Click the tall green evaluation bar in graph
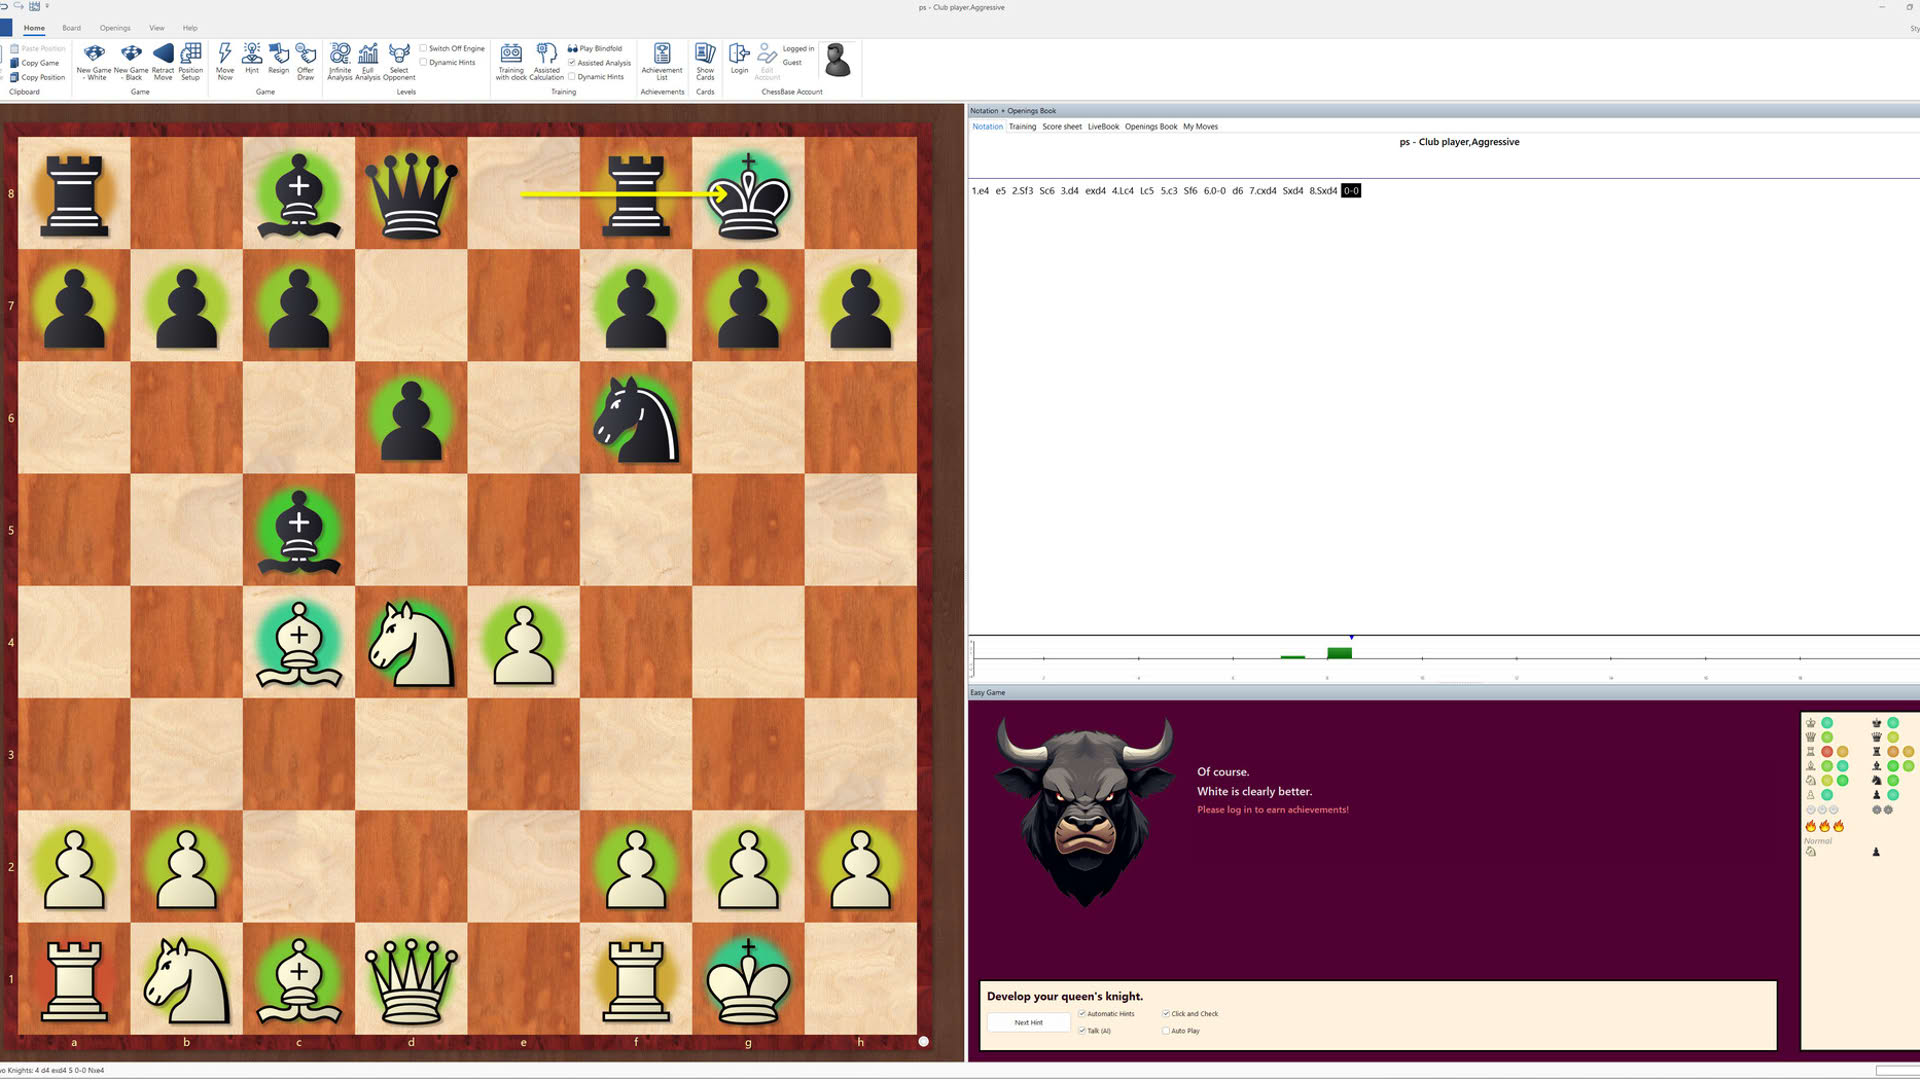Viewport: 1920px width, 1080px height. pyautogui.click(x=1339, y=653)
